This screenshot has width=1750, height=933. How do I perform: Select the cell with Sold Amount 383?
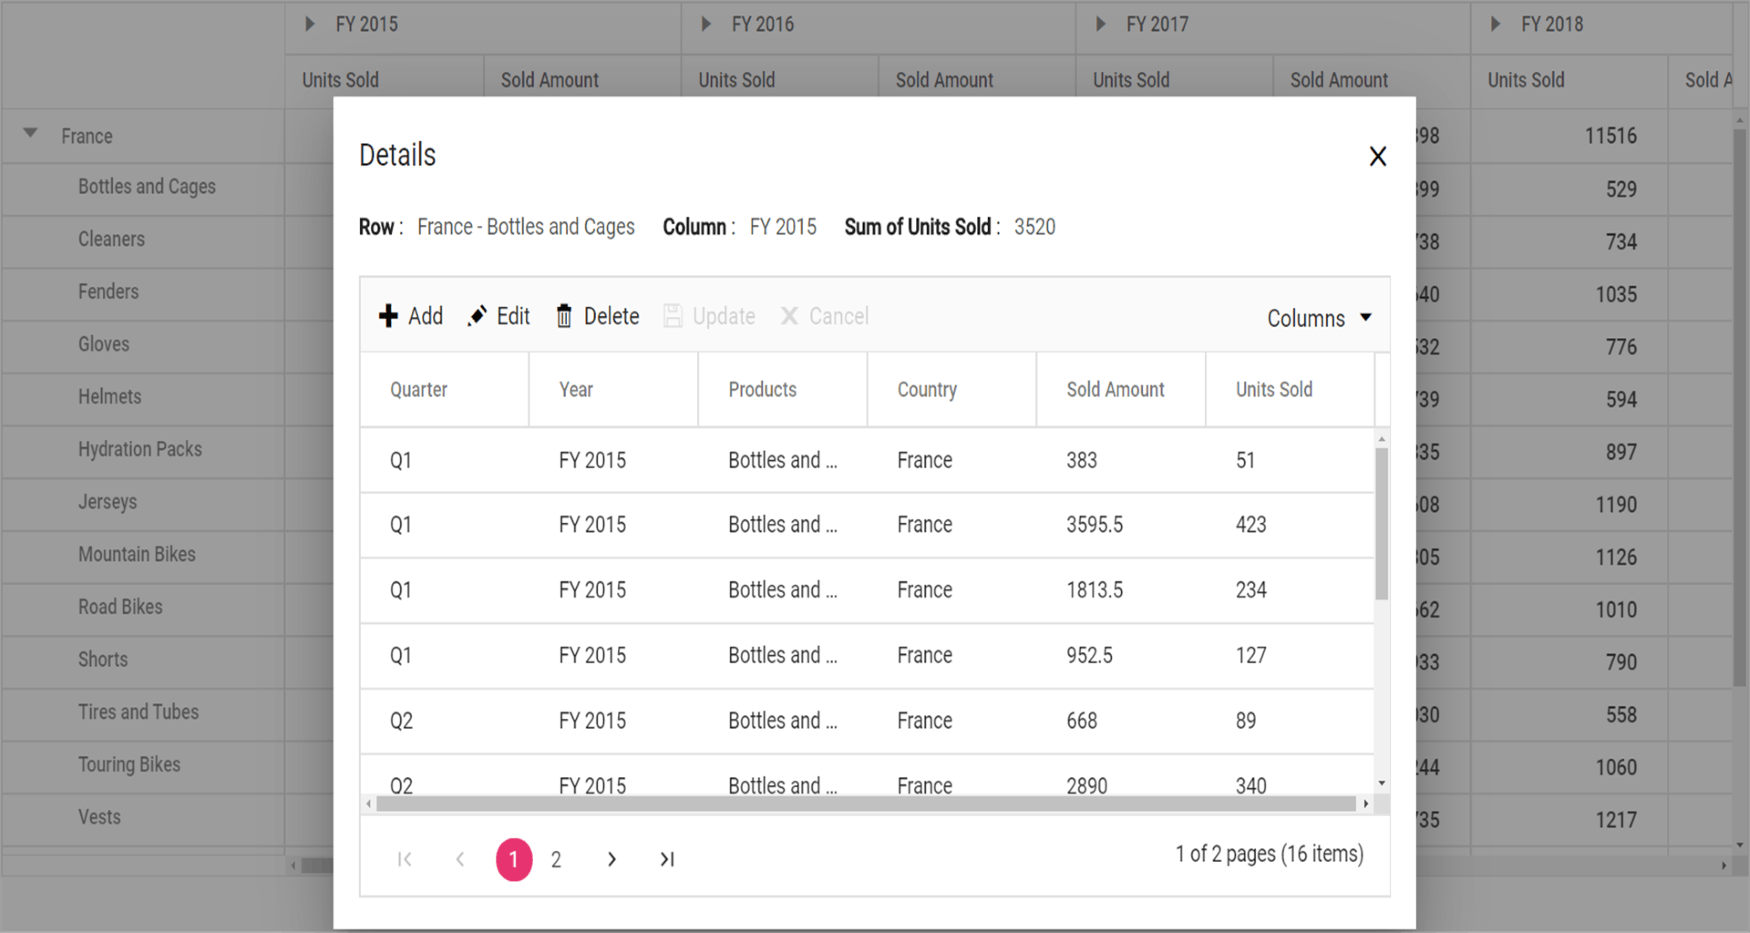point(1120,460)
